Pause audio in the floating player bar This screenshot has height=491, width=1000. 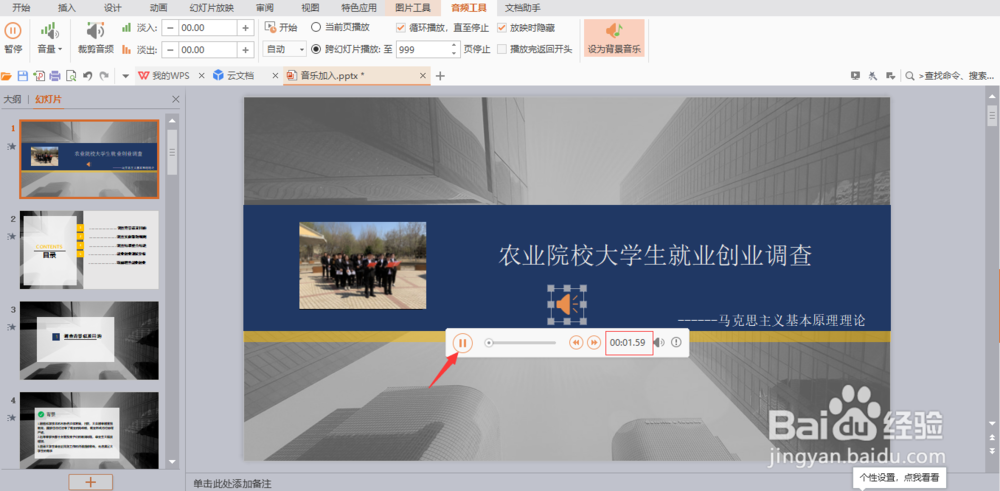pyautogui.click(x=463, y=343)
